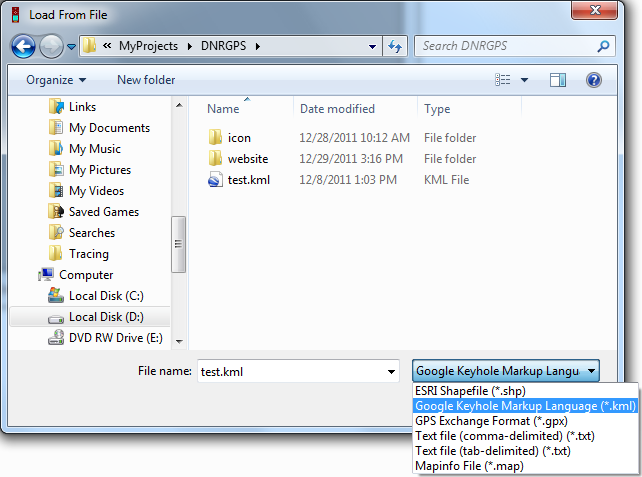Open the Help question mark icon
642x477 pixels.
click(592, 79)
